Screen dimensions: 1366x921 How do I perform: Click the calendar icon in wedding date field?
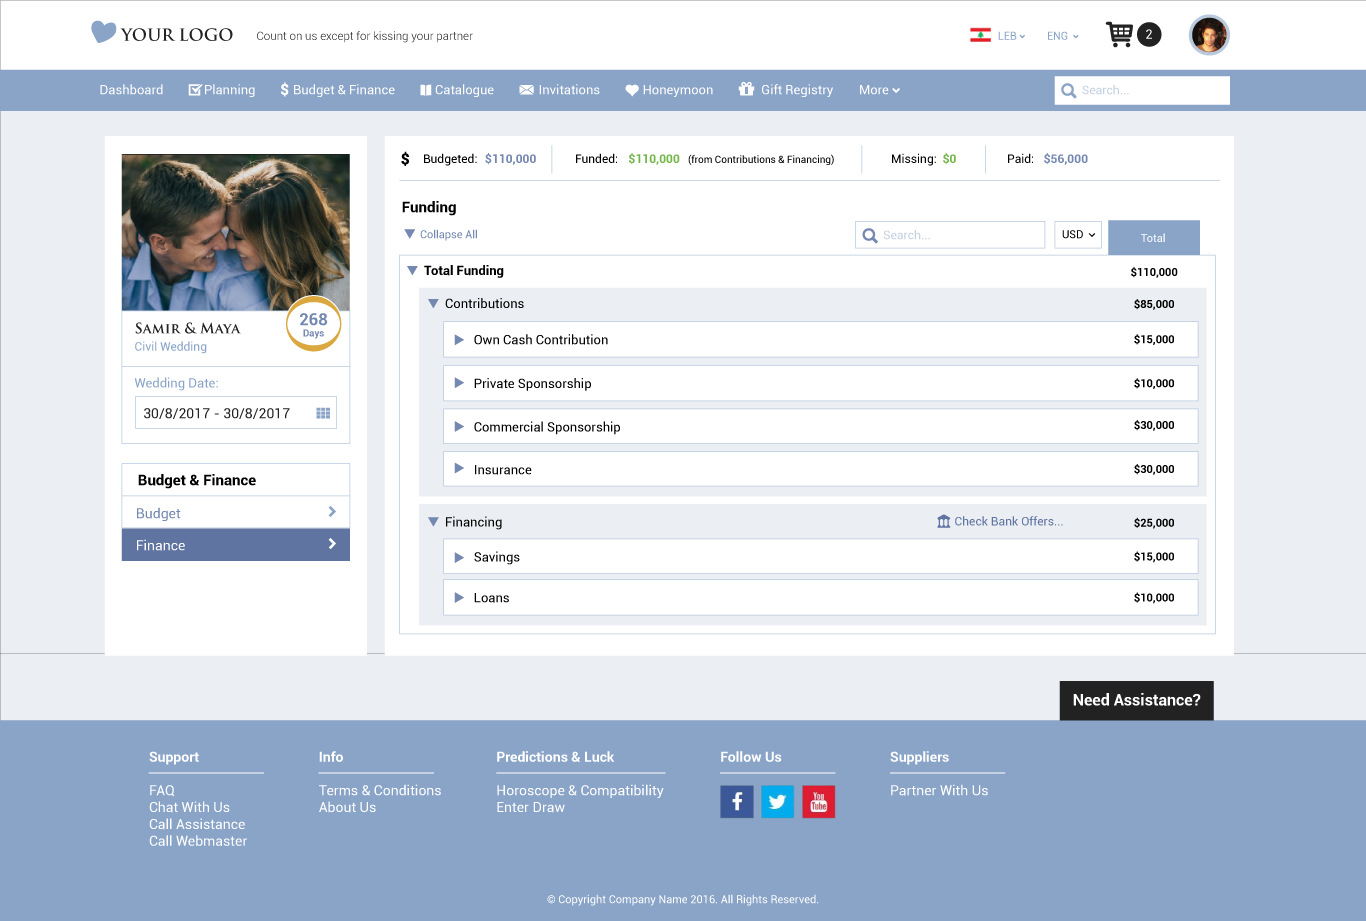323,413
